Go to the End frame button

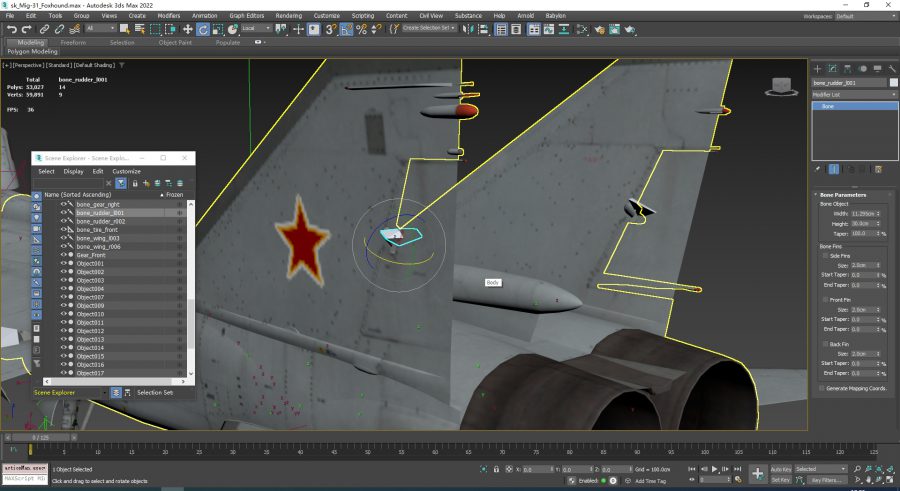737,469
